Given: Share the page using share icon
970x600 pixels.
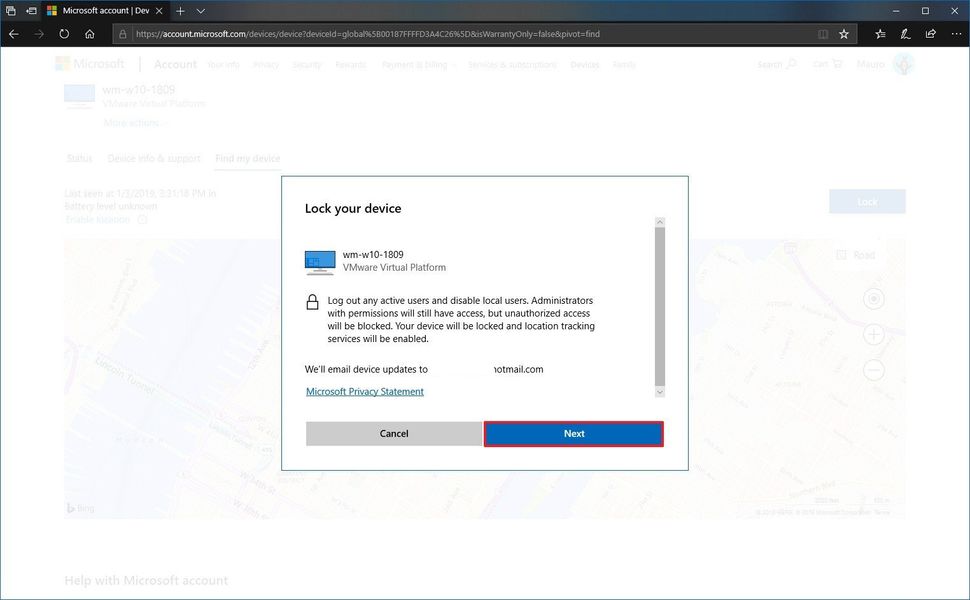Looking at the screenshot, I should click(929, 33).
